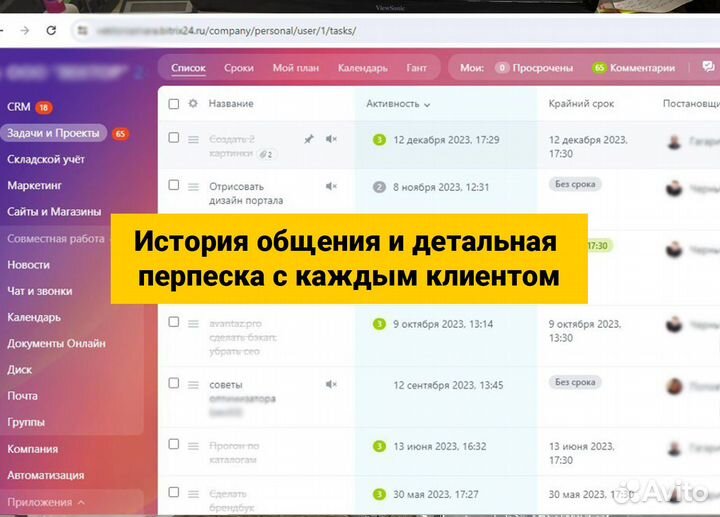The width and height of the screenshot is (720, 517).
Task: Tick checkbox for Прогон по каталогам
Action: click(174, 444)
